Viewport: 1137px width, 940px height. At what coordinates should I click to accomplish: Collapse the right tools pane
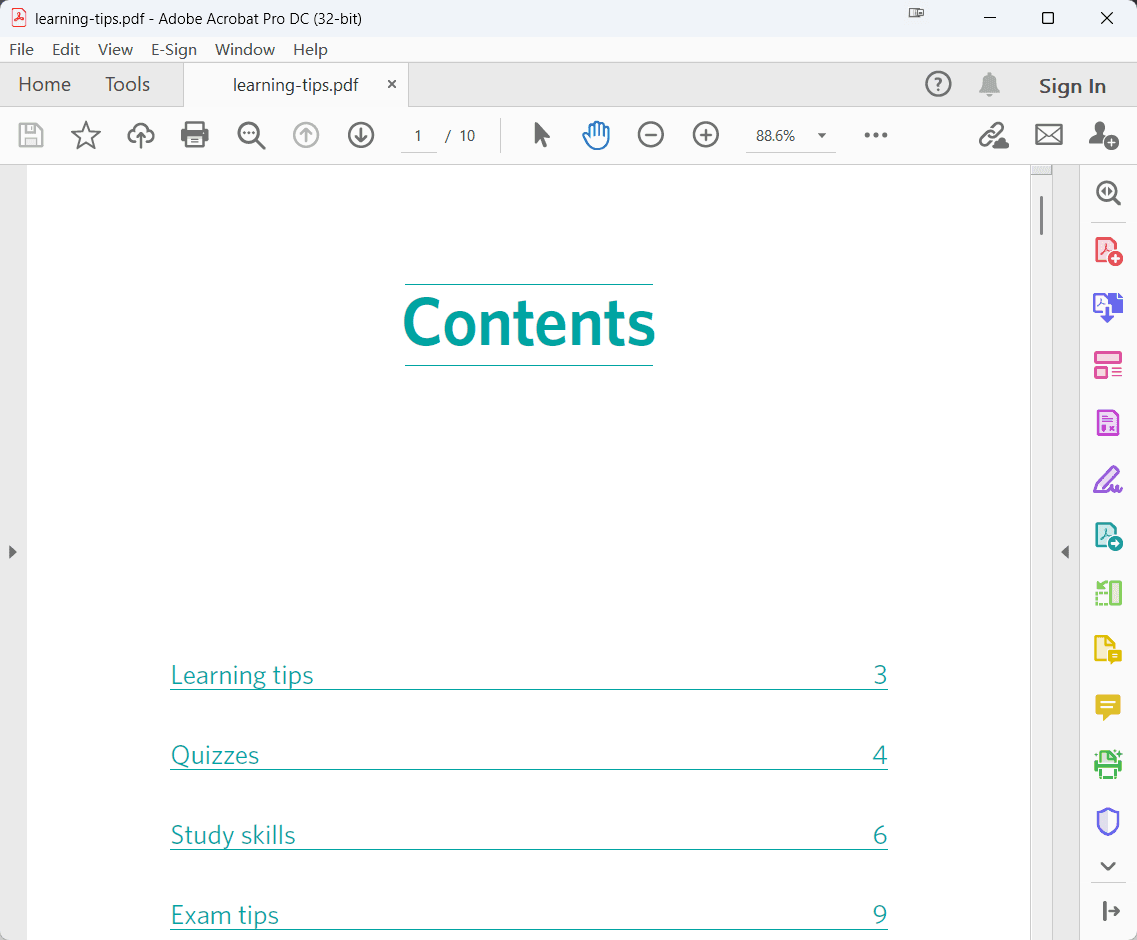(1065, 552)
